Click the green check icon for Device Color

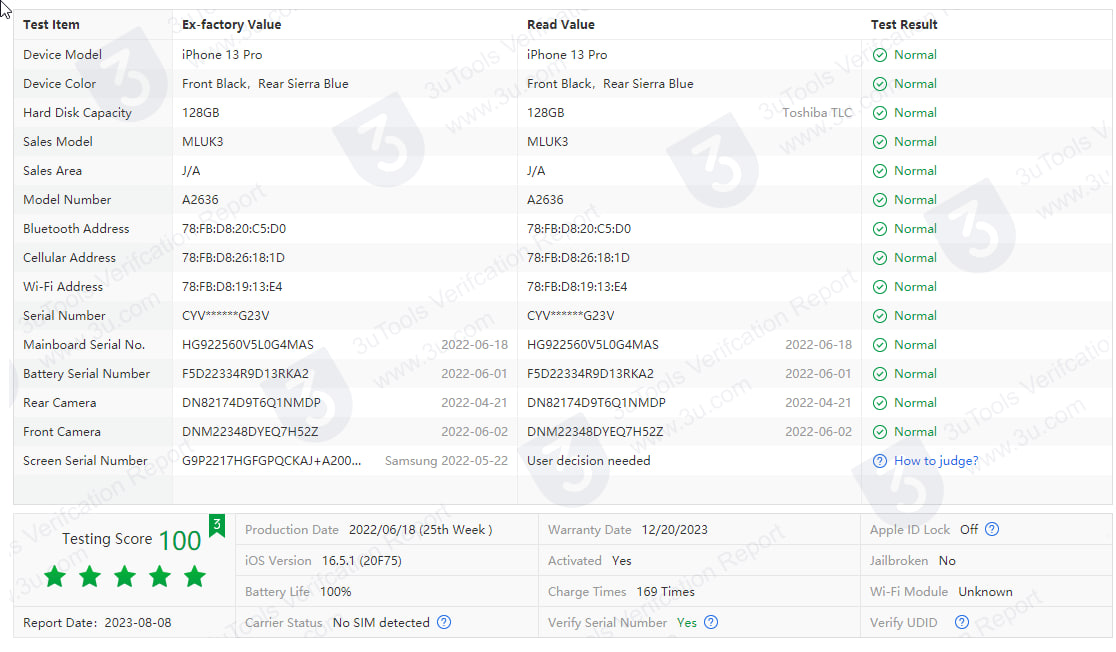coord(880,84)
